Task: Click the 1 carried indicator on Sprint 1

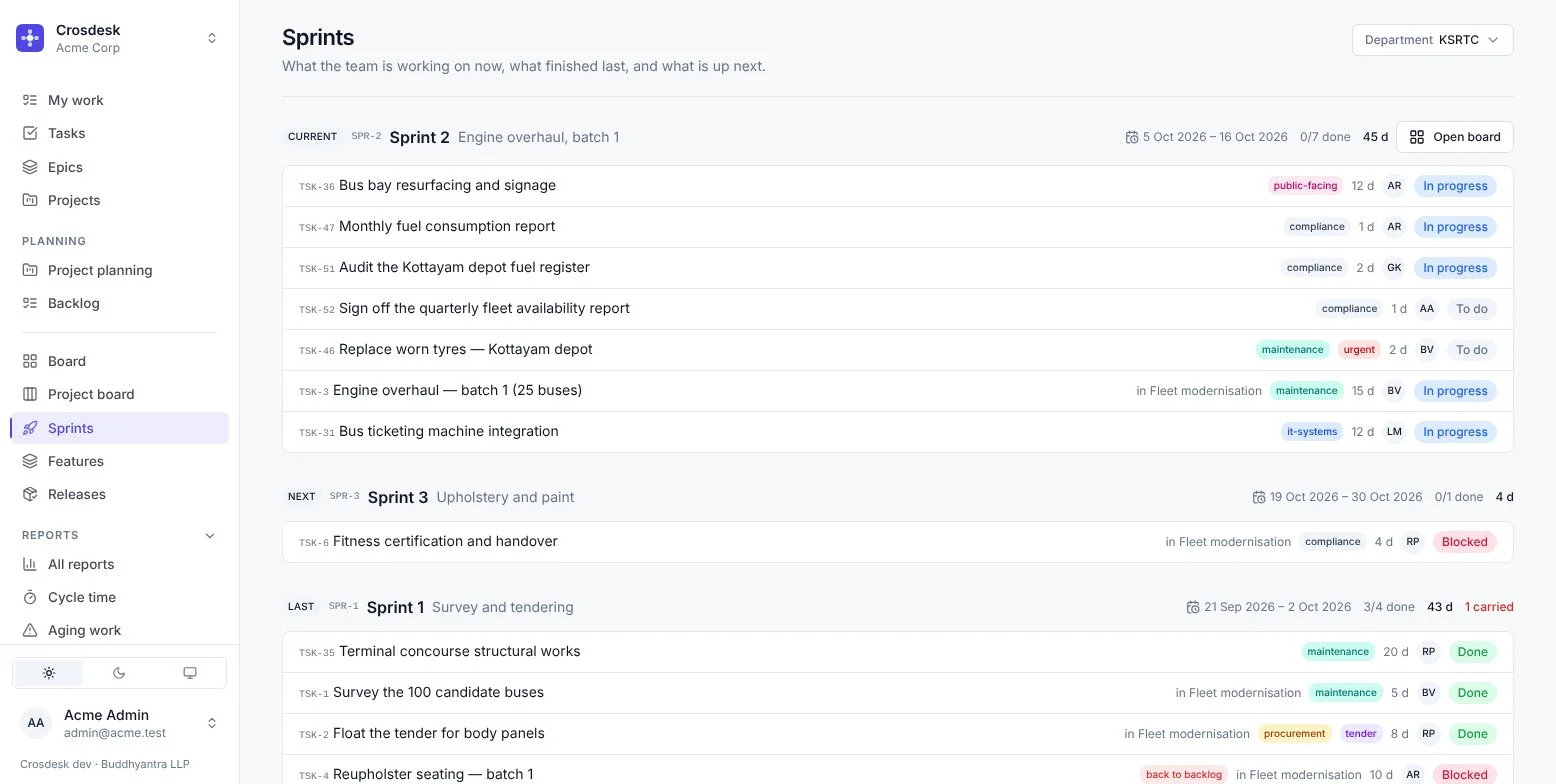Action: coord(1489,607)
